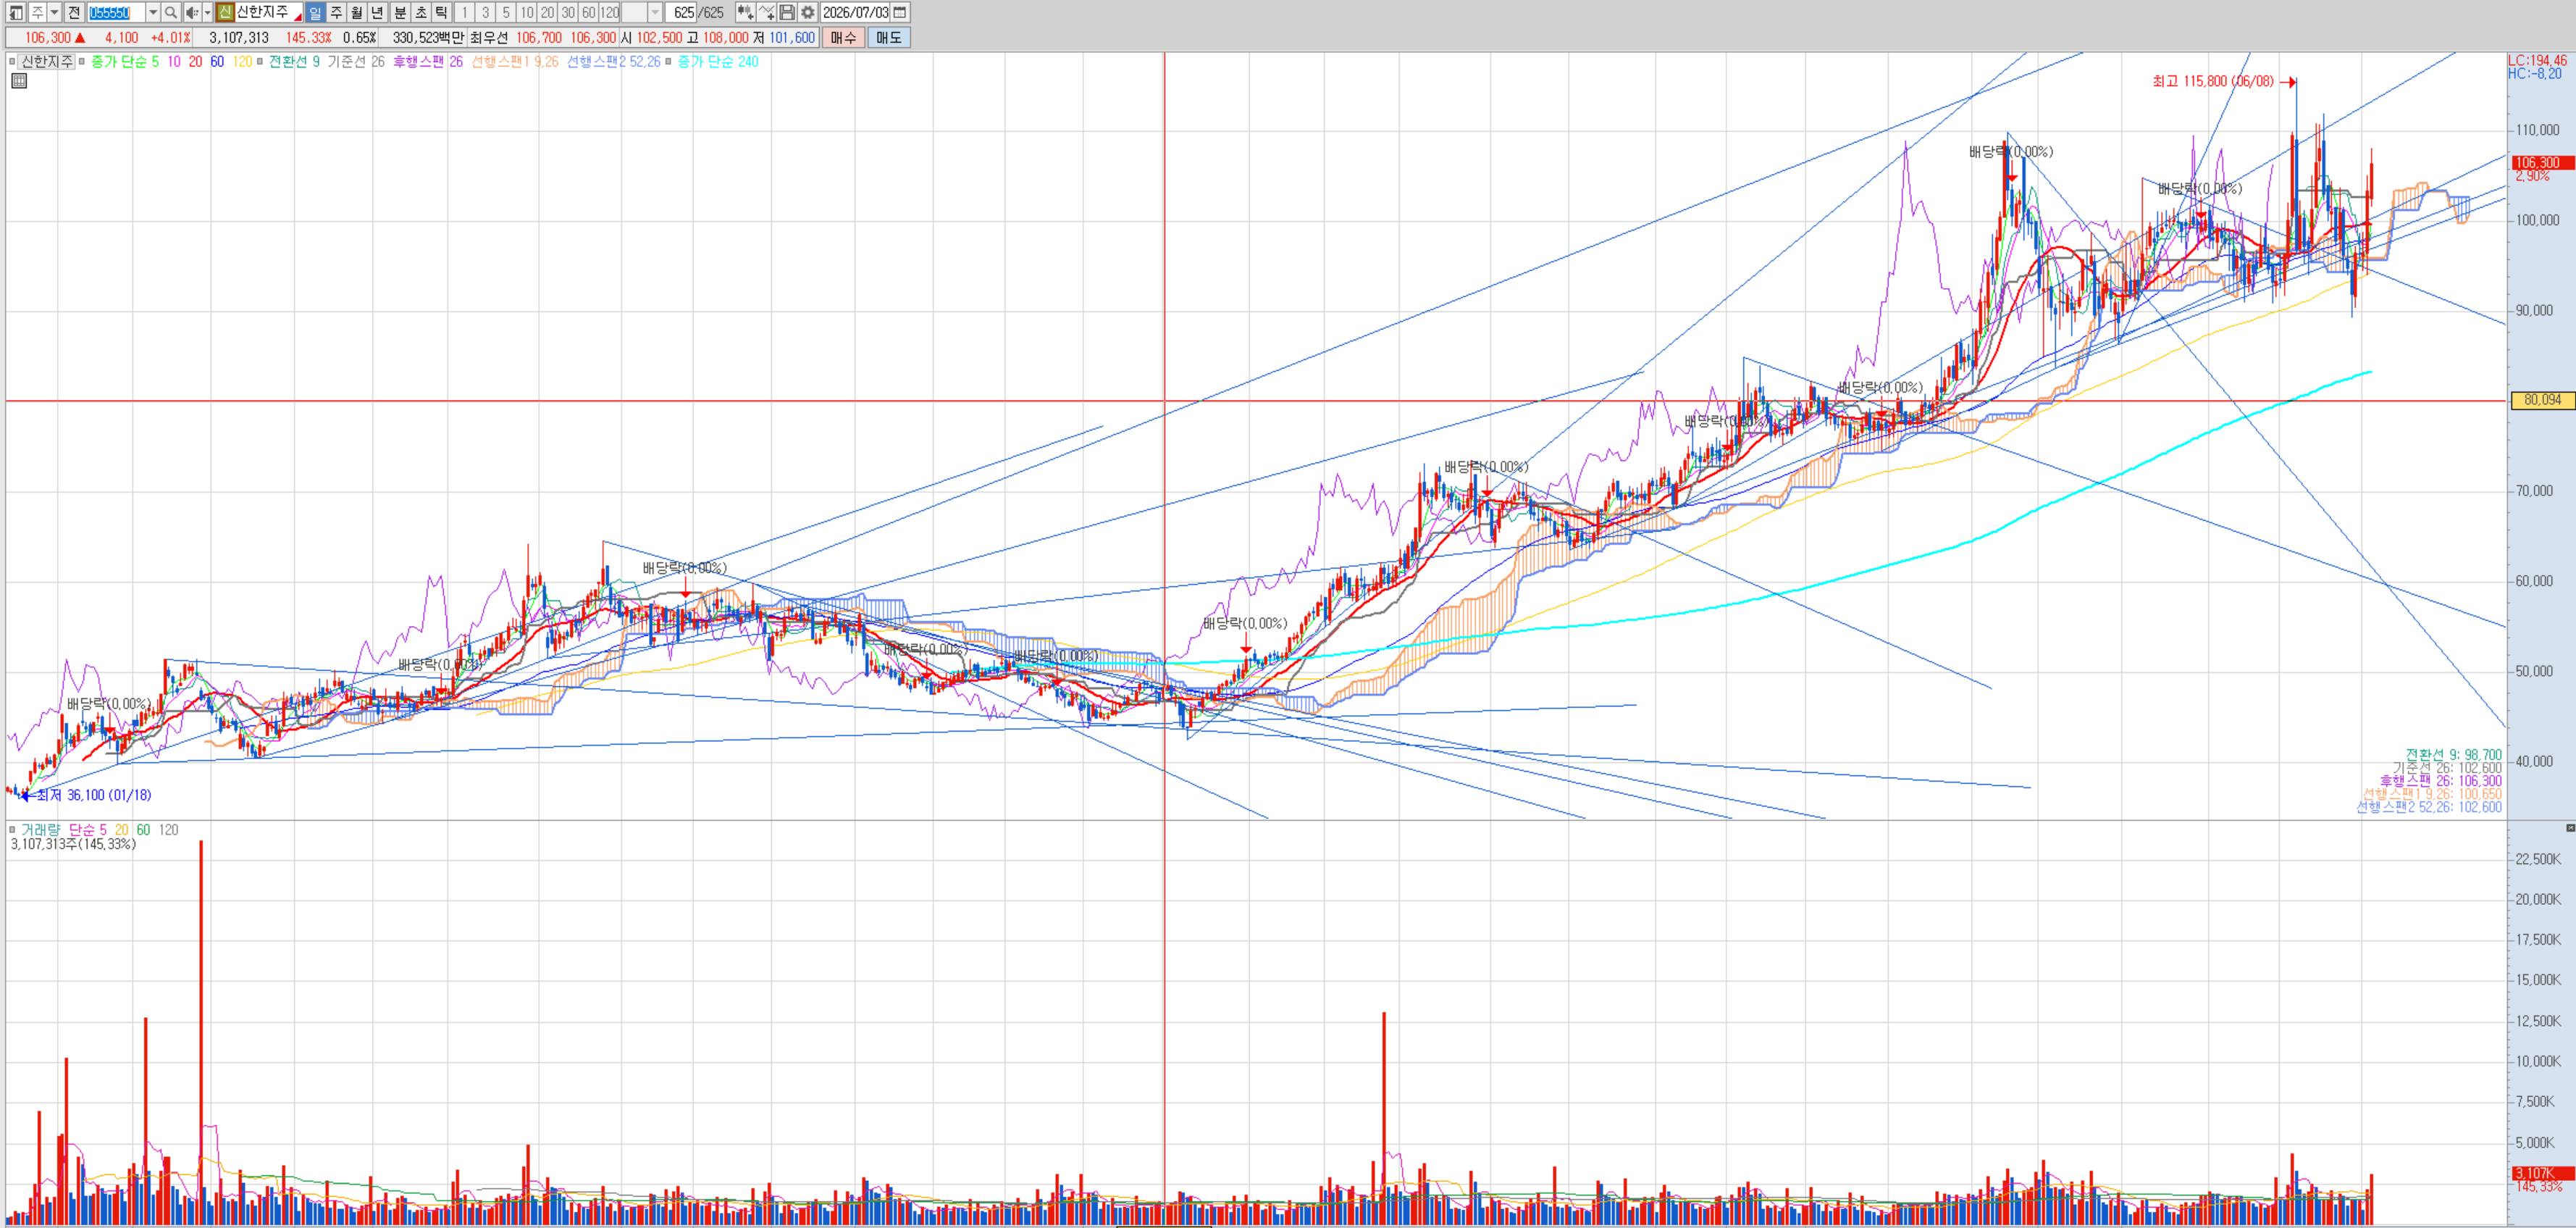Select the 분 minute period tab
Screen dimensions: 2576x1228
(400, 13)
